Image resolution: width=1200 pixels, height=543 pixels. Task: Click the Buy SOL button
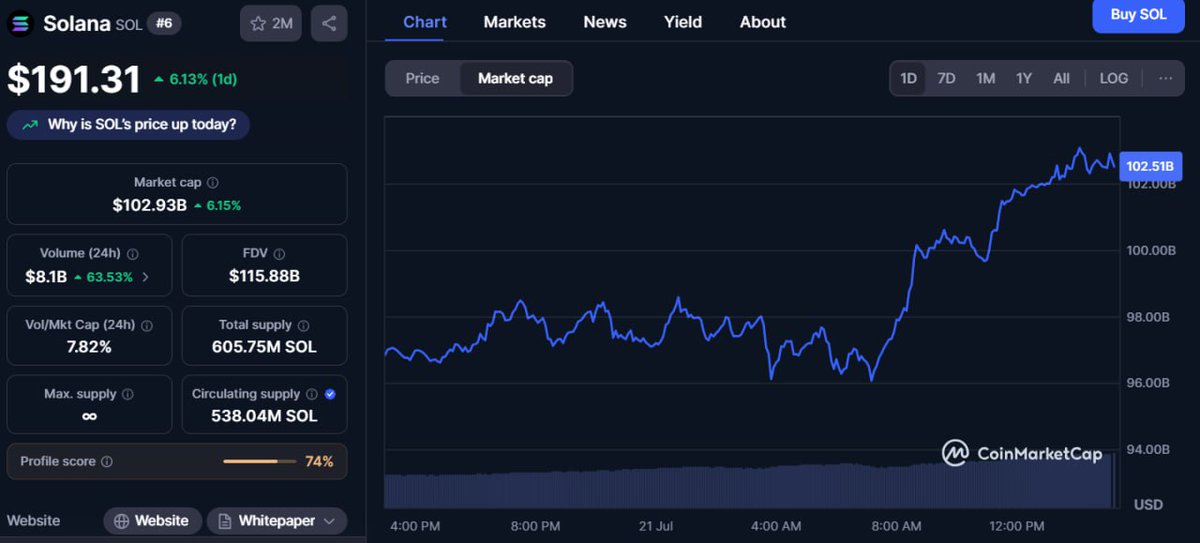pyautogui.click(x=1138, y=15)
